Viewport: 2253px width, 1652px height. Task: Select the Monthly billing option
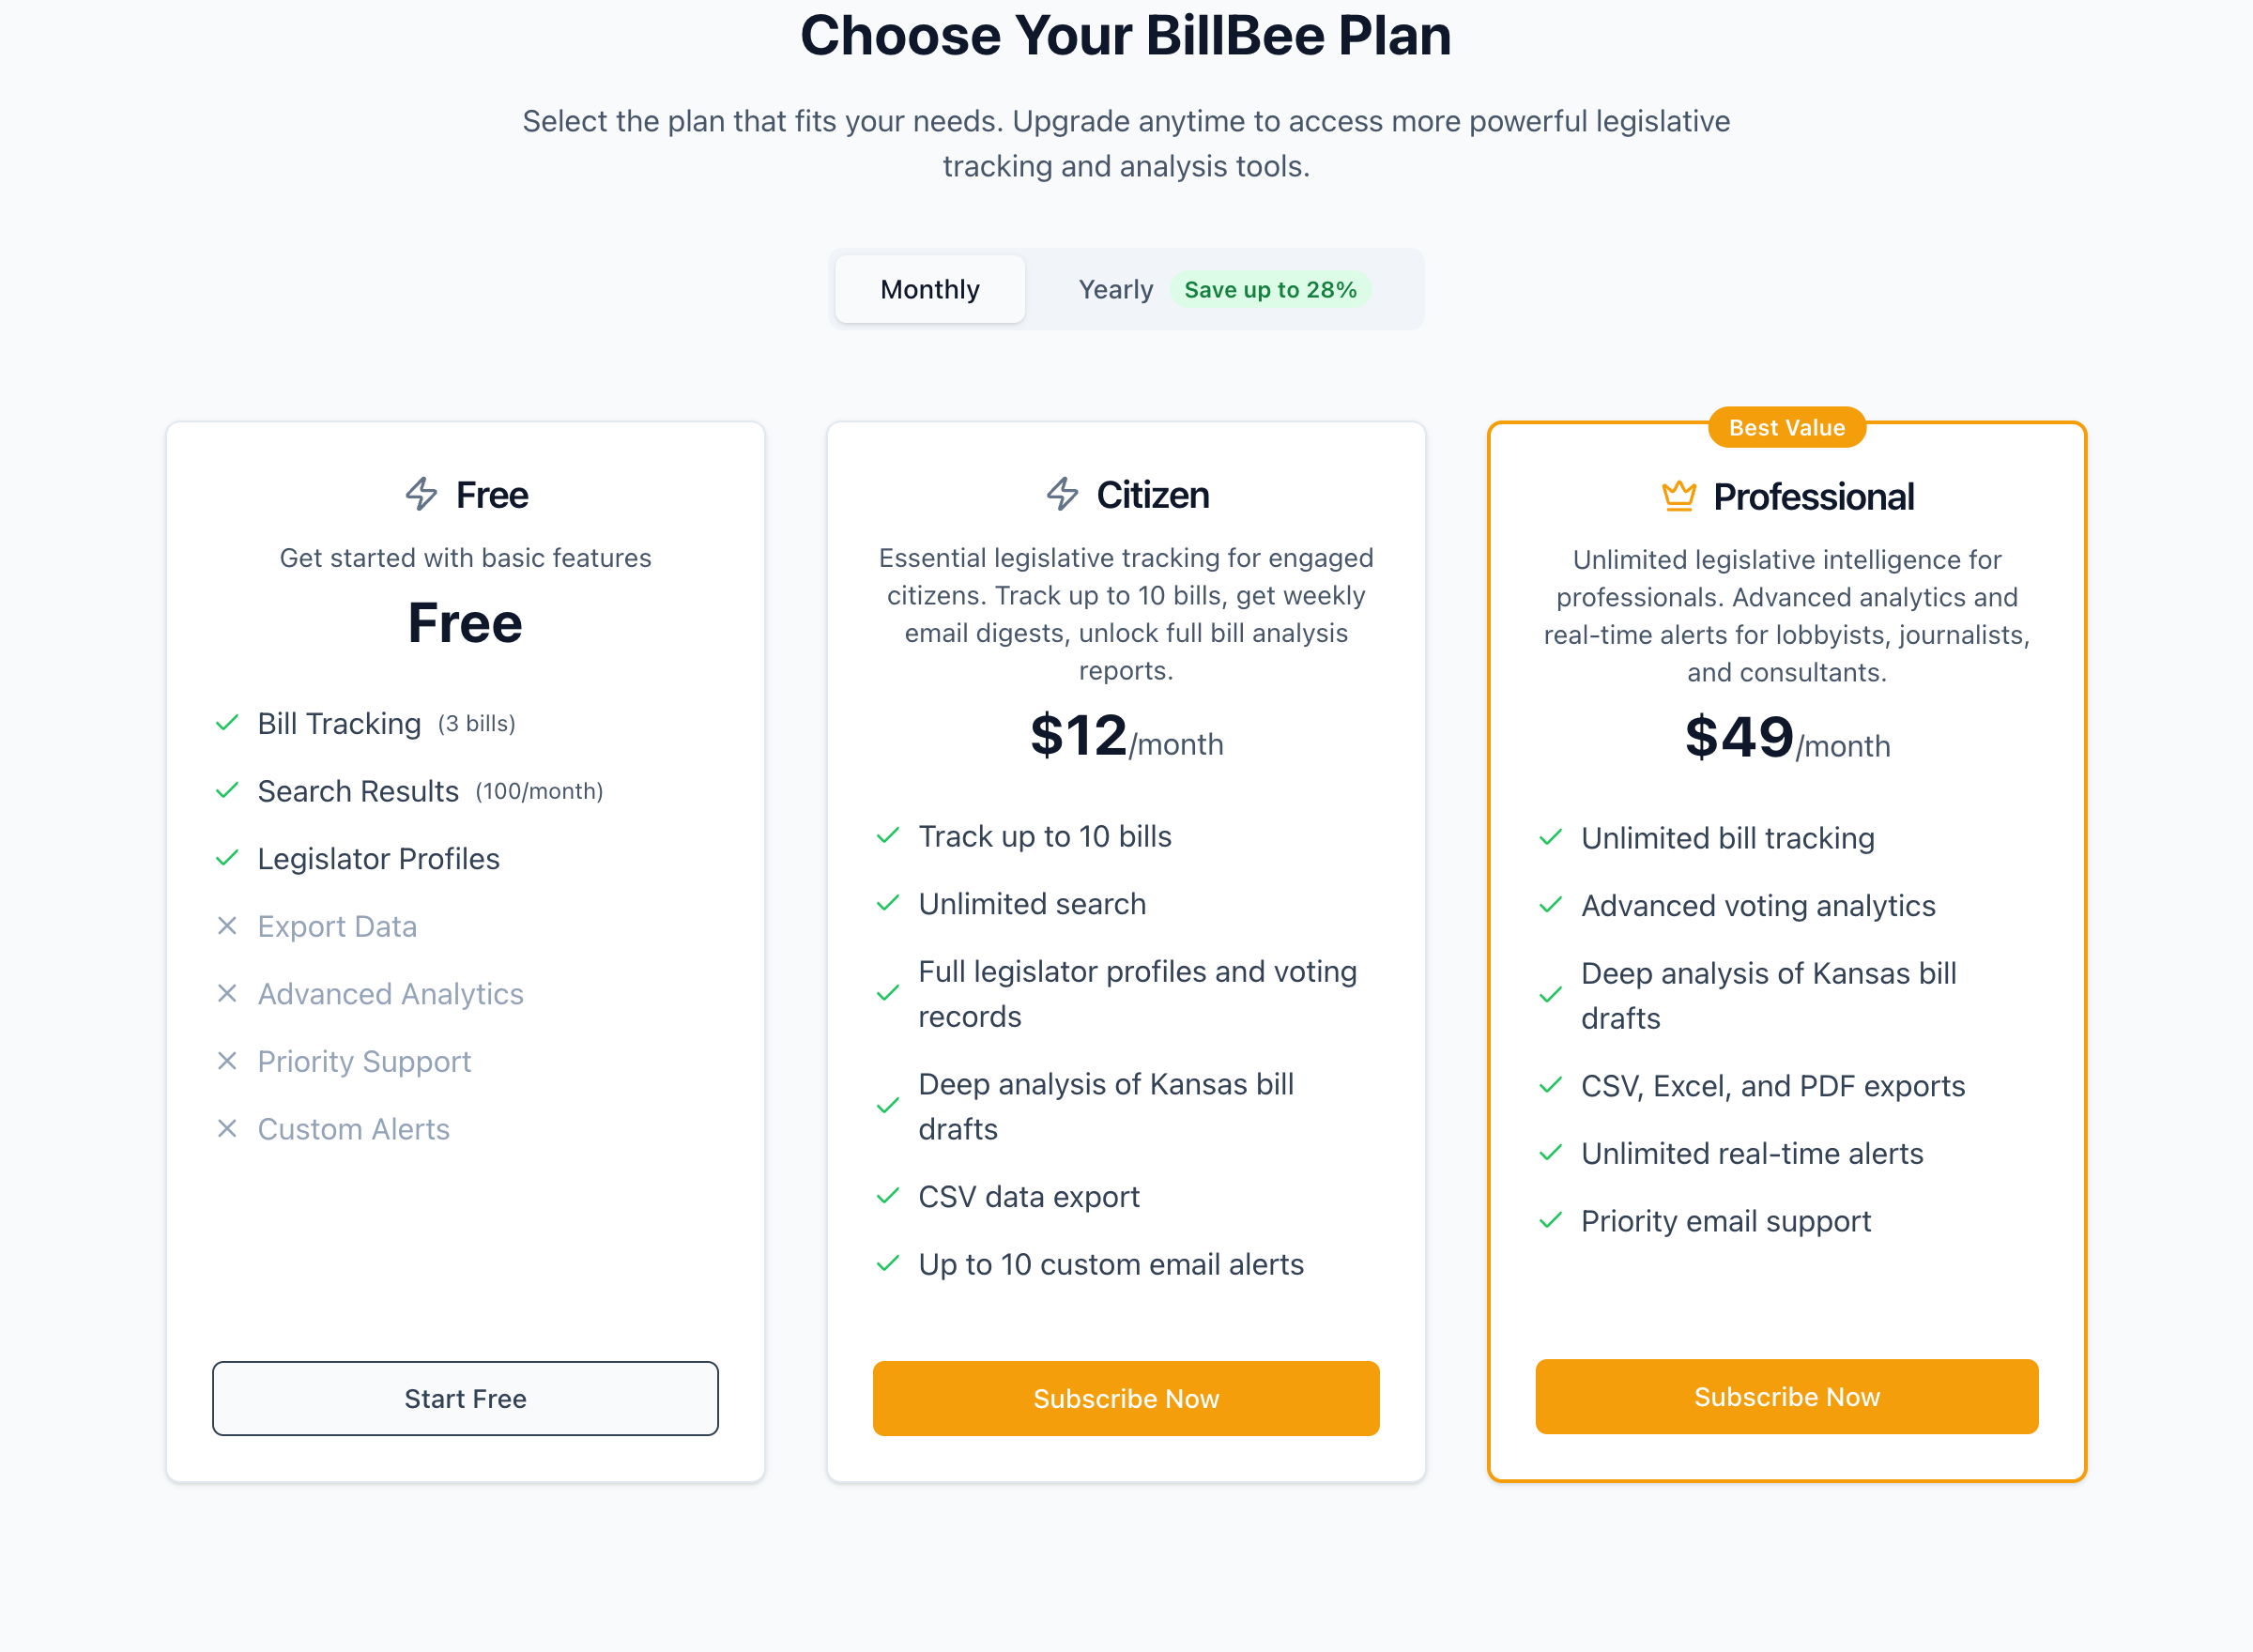(929, 289)
